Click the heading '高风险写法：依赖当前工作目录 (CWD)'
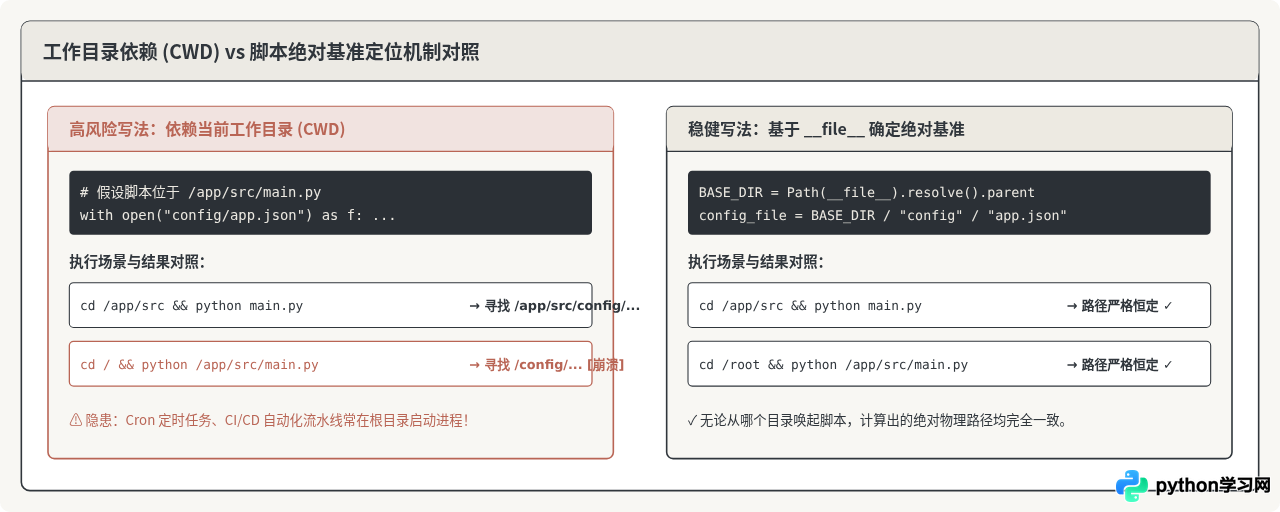 207,129
